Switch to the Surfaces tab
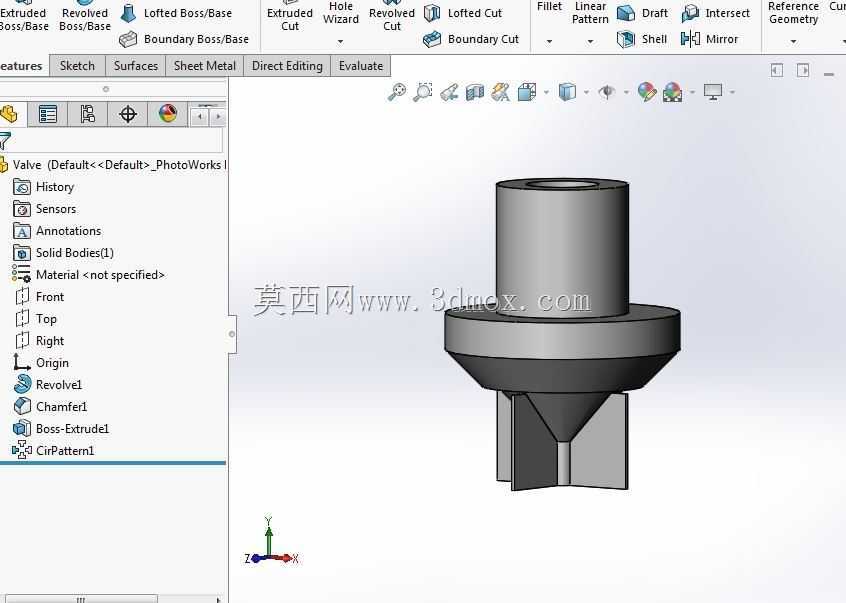 click(135, 66)
